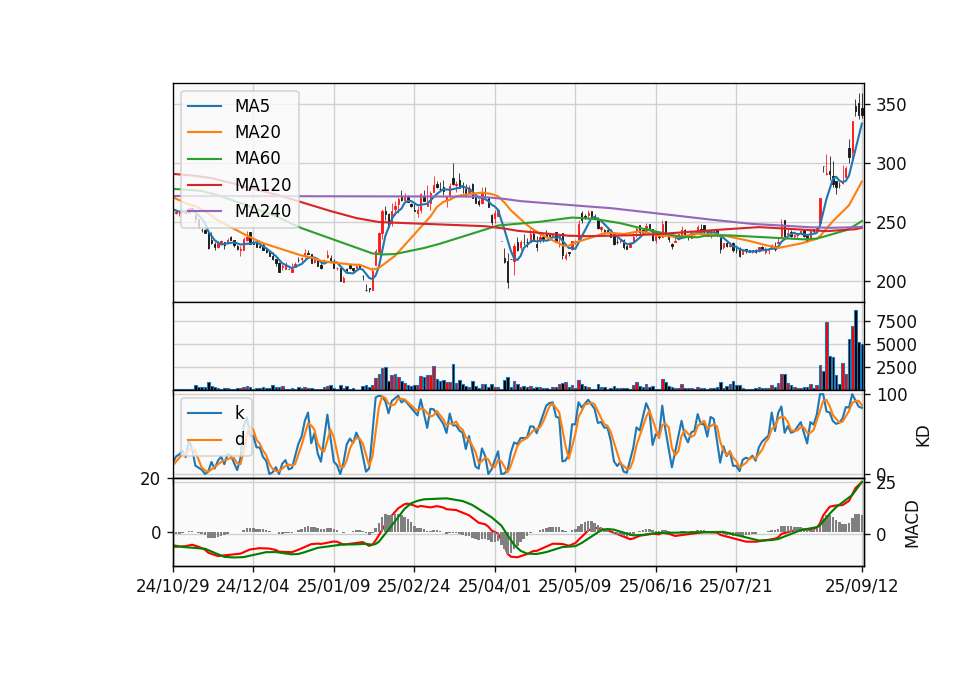Click the k label in KD legend
This screenshot has width=960, height=690.
point(239,413)
